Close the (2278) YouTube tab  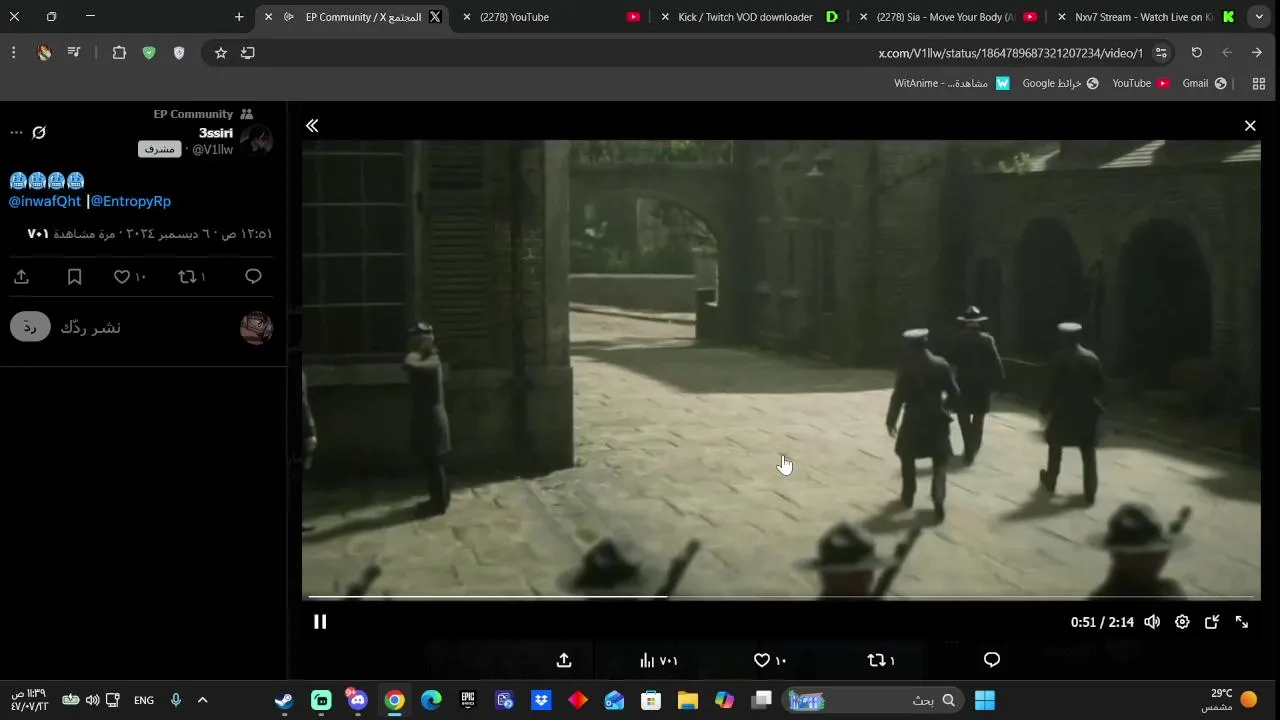pyautogui.click(x=467, y=17)
